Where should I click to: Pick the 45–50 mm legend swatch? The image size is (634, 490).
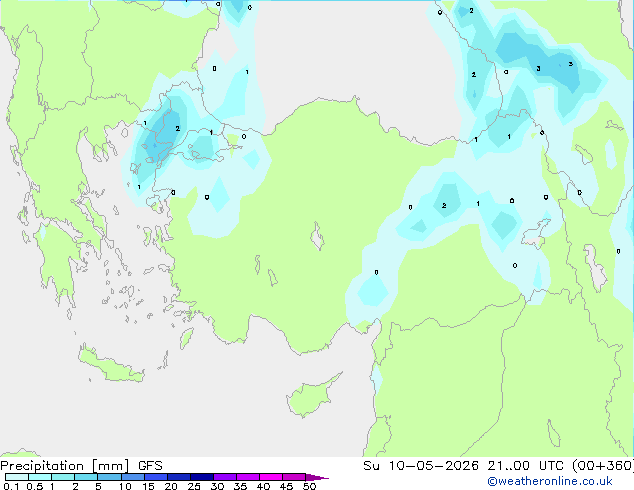tap(294, 477)
